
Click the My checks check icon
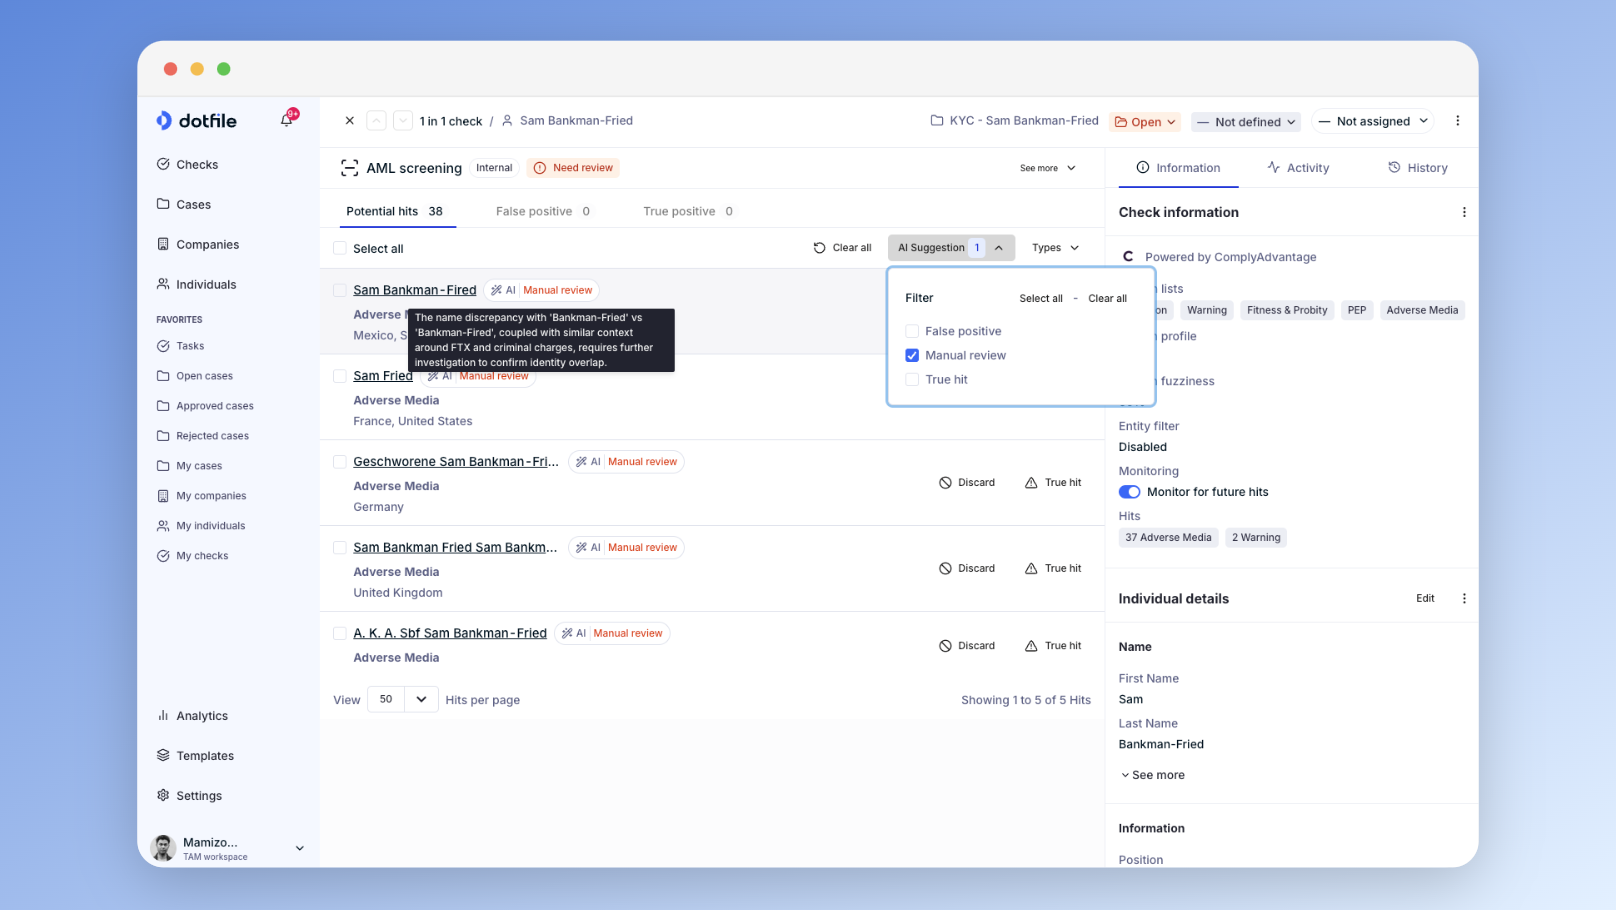[163, 556]
